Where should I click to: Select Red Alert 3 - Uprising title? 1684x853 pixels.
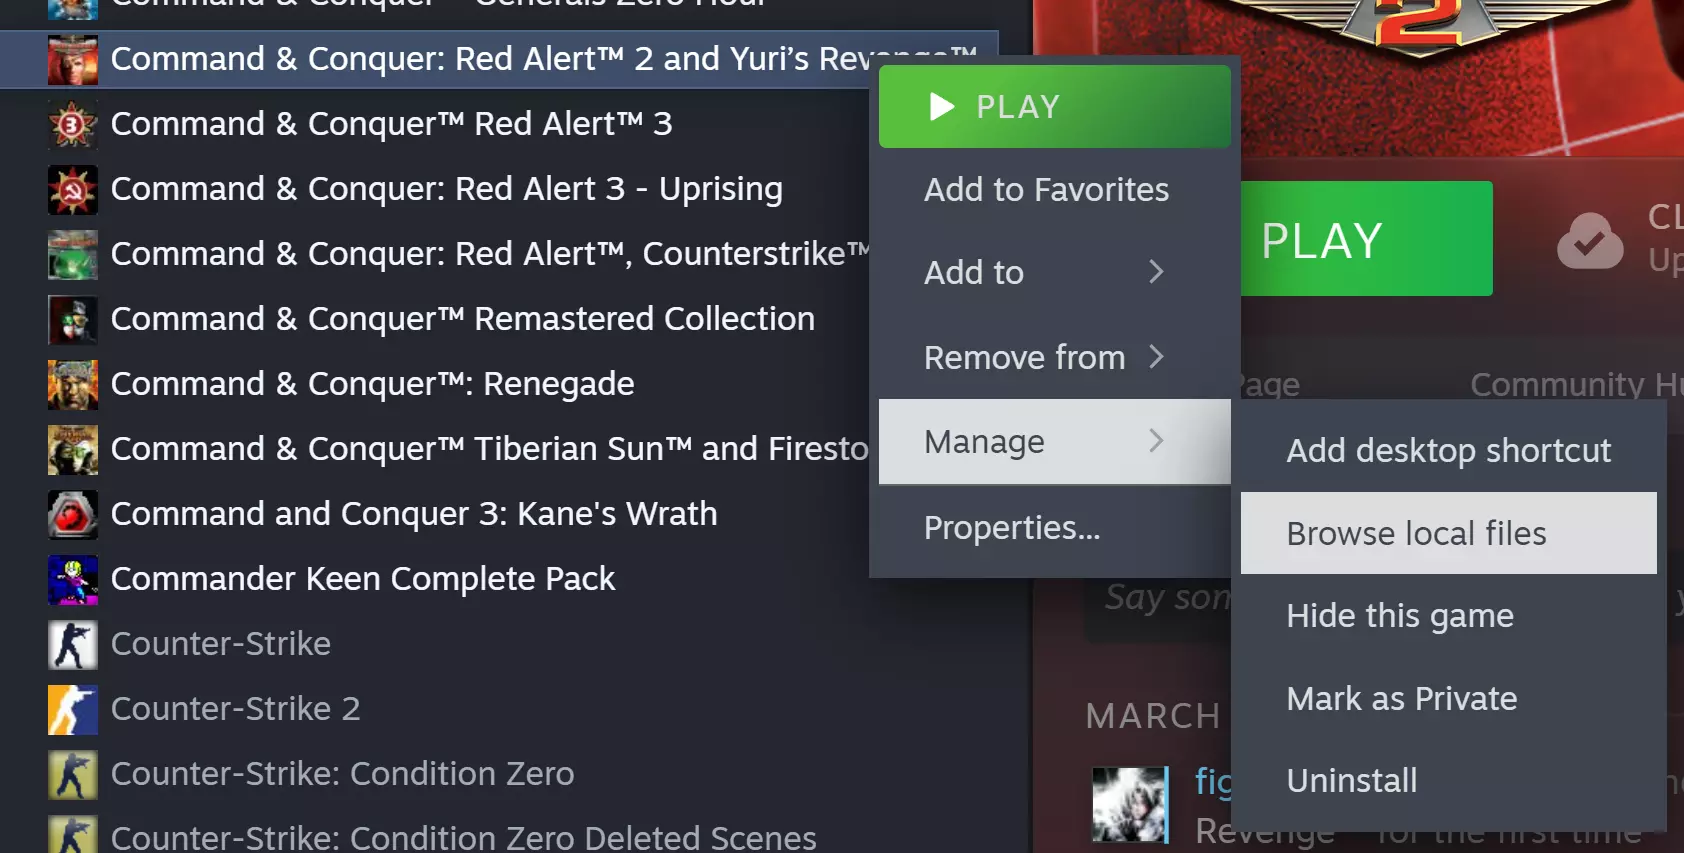coord(447,189)
